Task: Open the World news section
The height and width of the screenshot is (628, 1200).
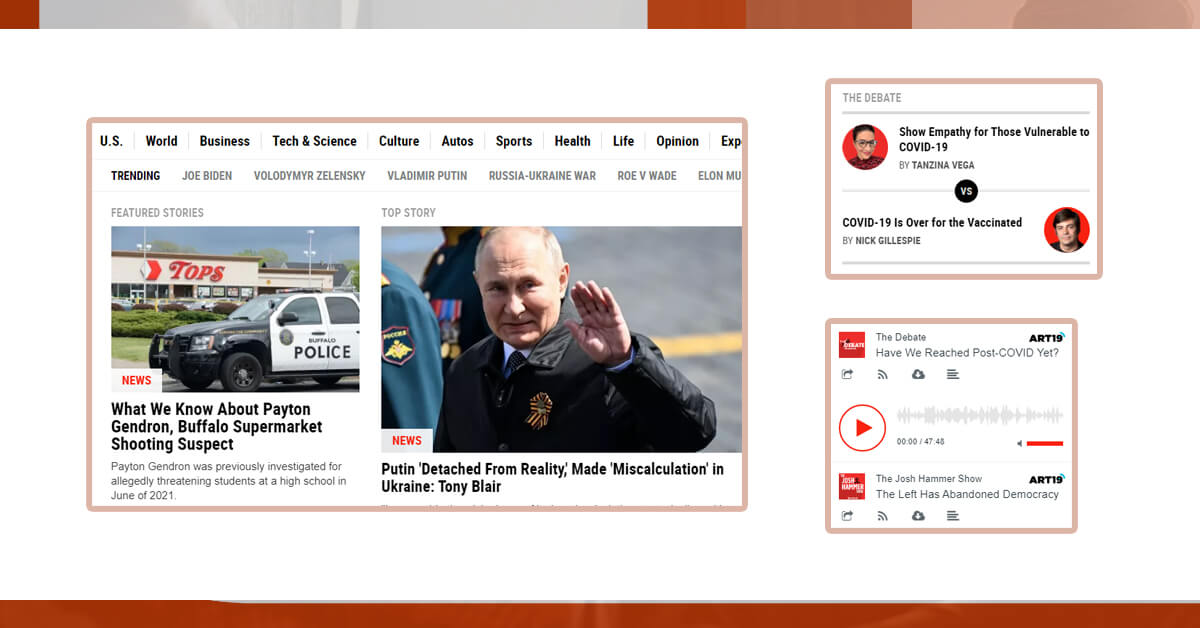Action: click(x=161, y=141)
